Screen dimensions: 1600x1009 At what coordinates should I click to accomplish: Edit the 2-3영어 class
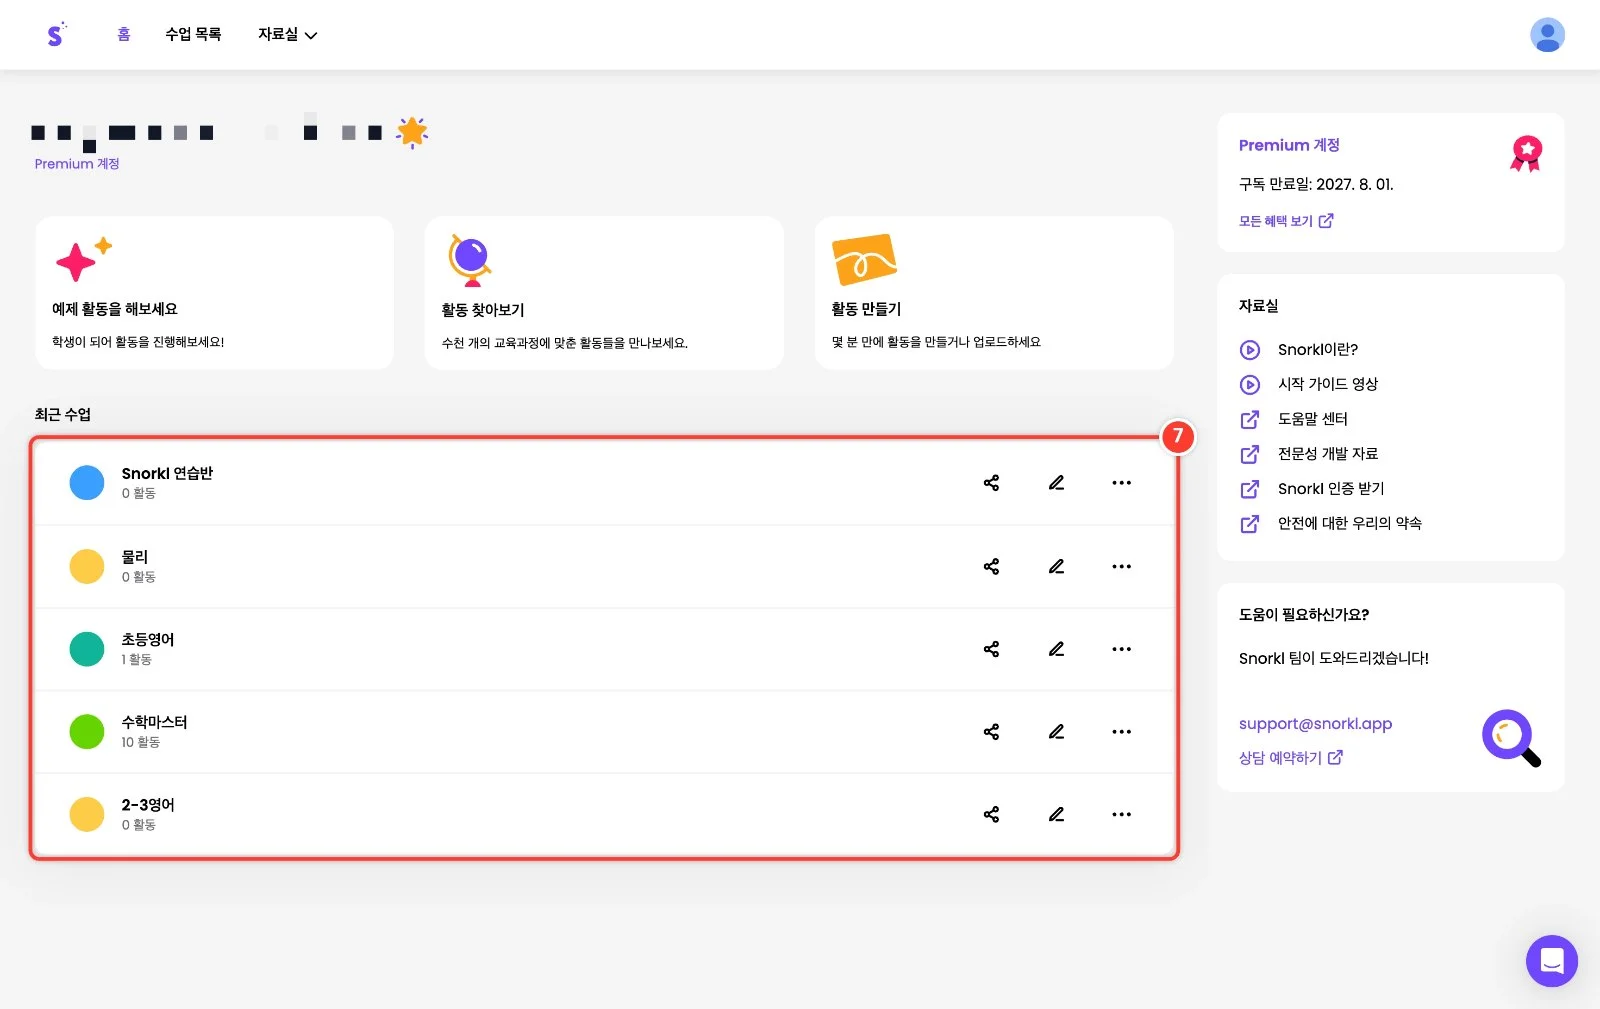pyautogui.click(x=1056, y=814)
